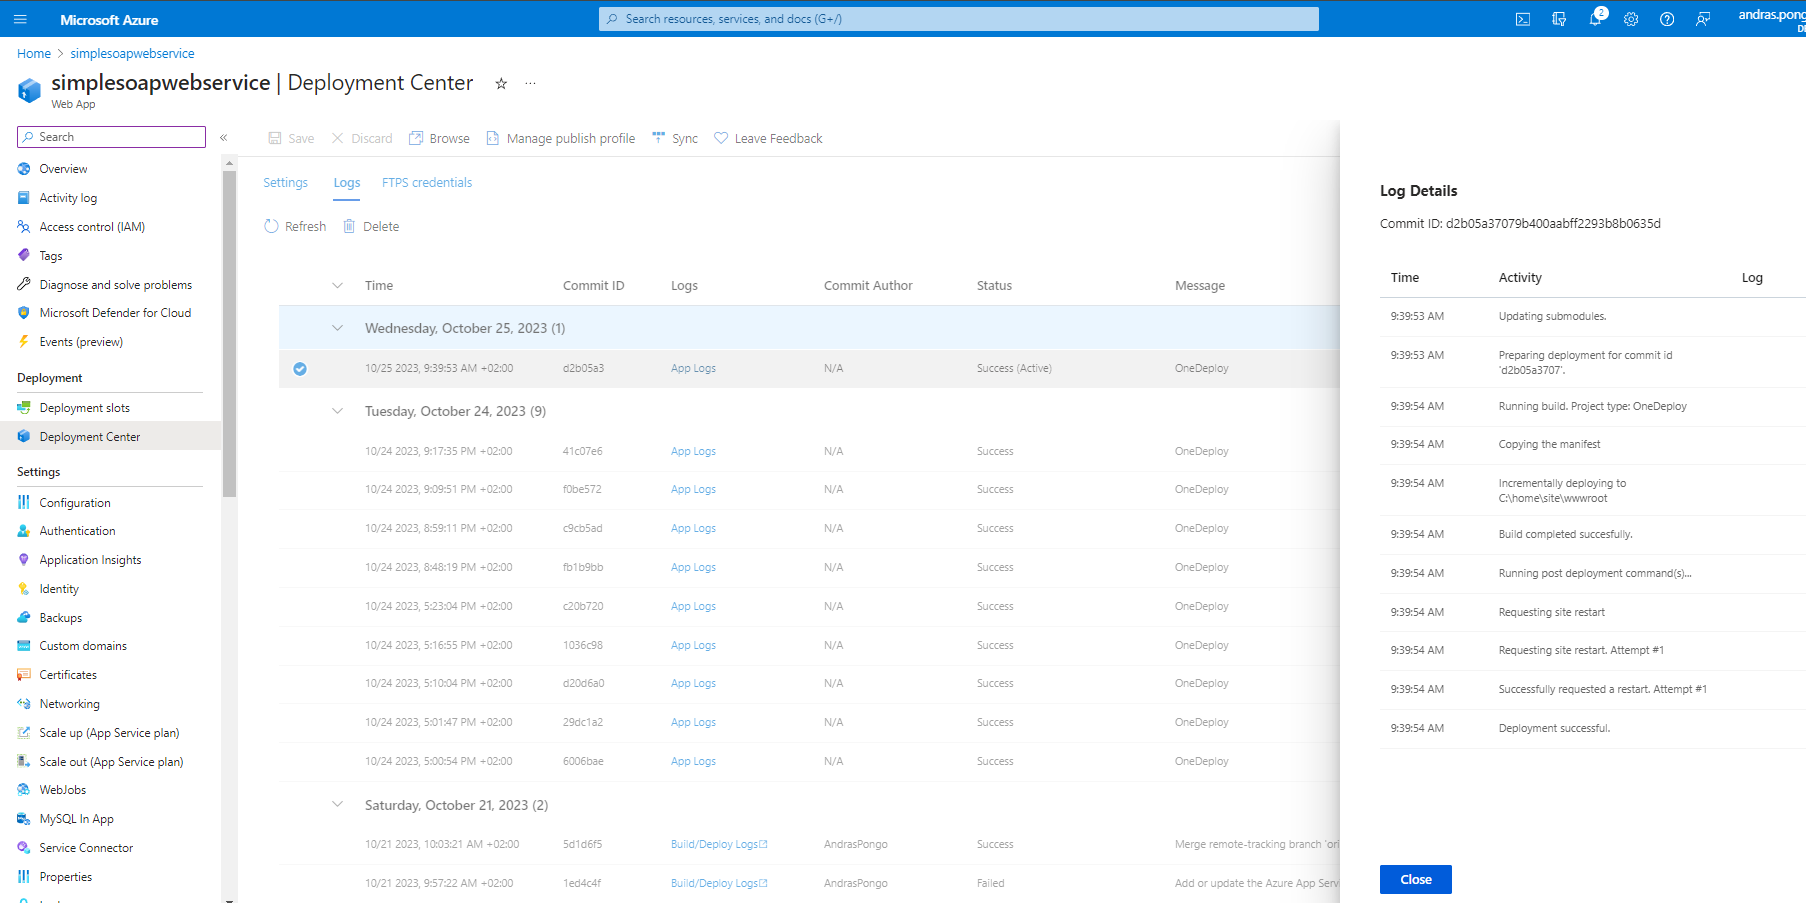The image size is (1806, 903).
Task: Open App Logs for commit d2b05a3
Action: pos(693,369)
